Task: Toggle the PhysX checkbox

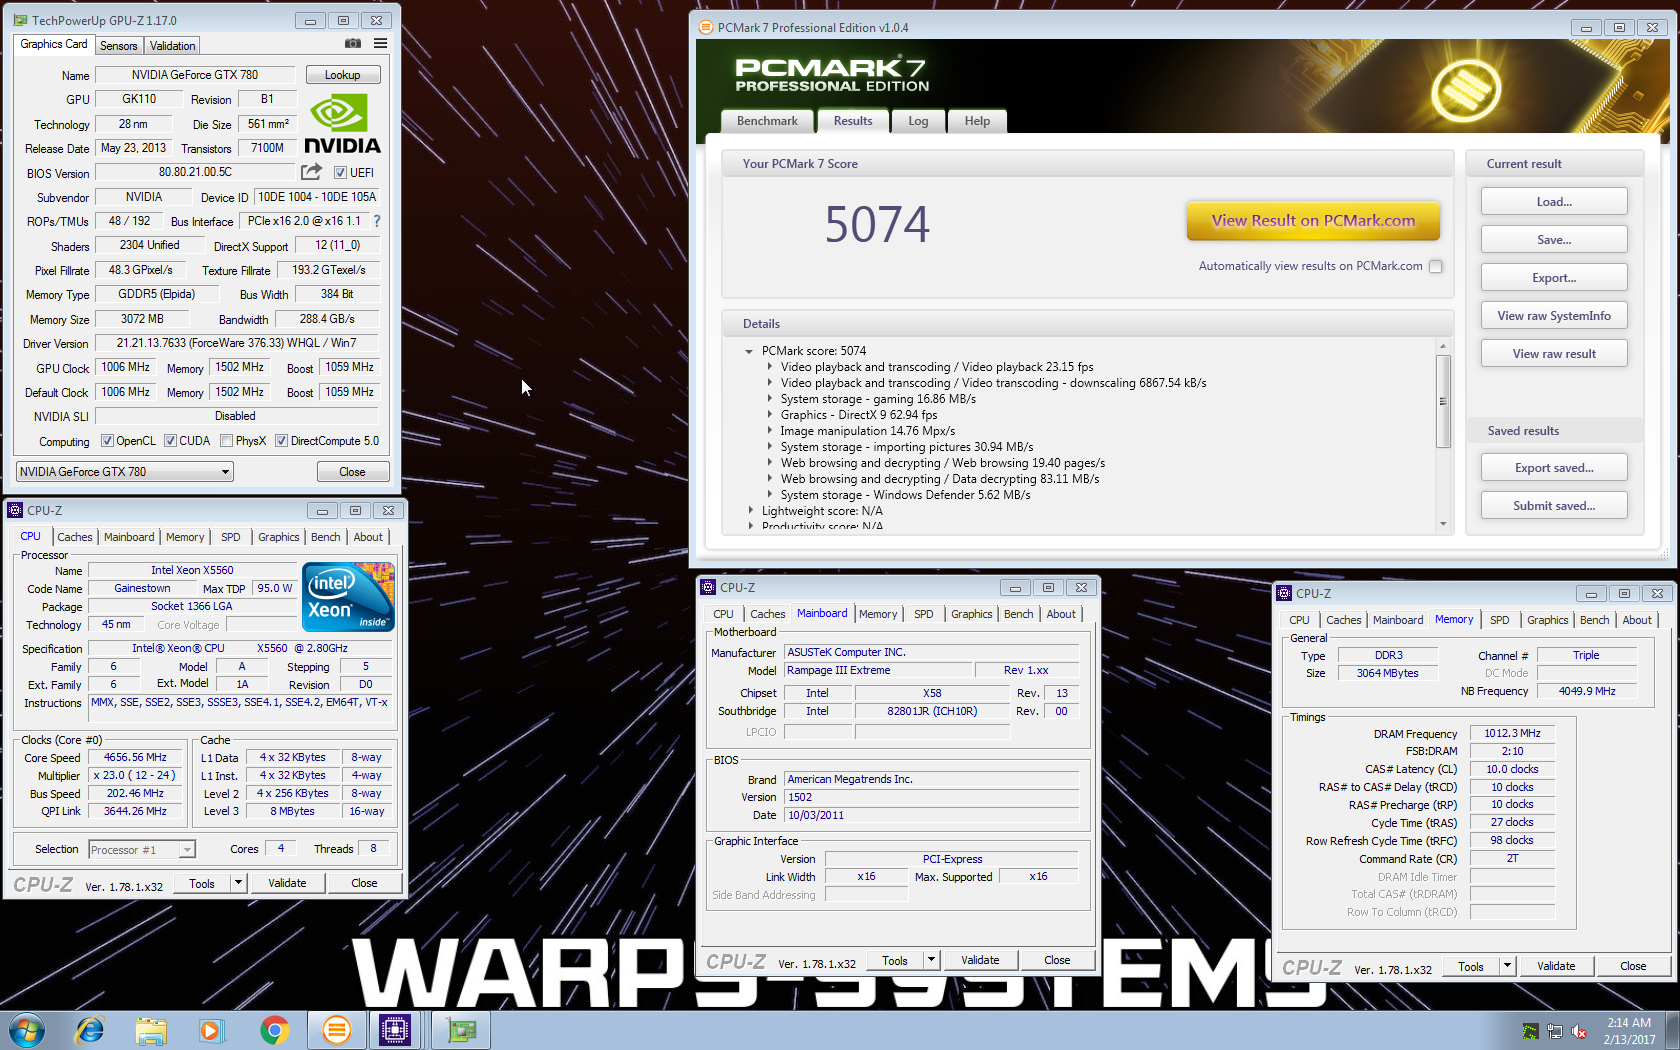Action: (227, 441)
